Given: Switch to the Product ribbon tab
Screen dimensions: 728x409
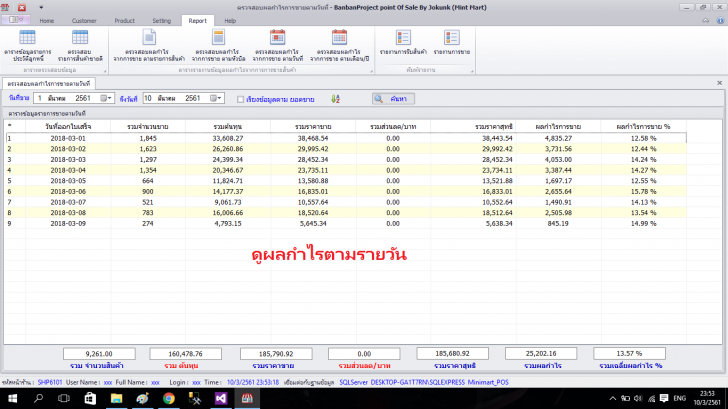Looking at the screenshot, I should pos(124,21).
